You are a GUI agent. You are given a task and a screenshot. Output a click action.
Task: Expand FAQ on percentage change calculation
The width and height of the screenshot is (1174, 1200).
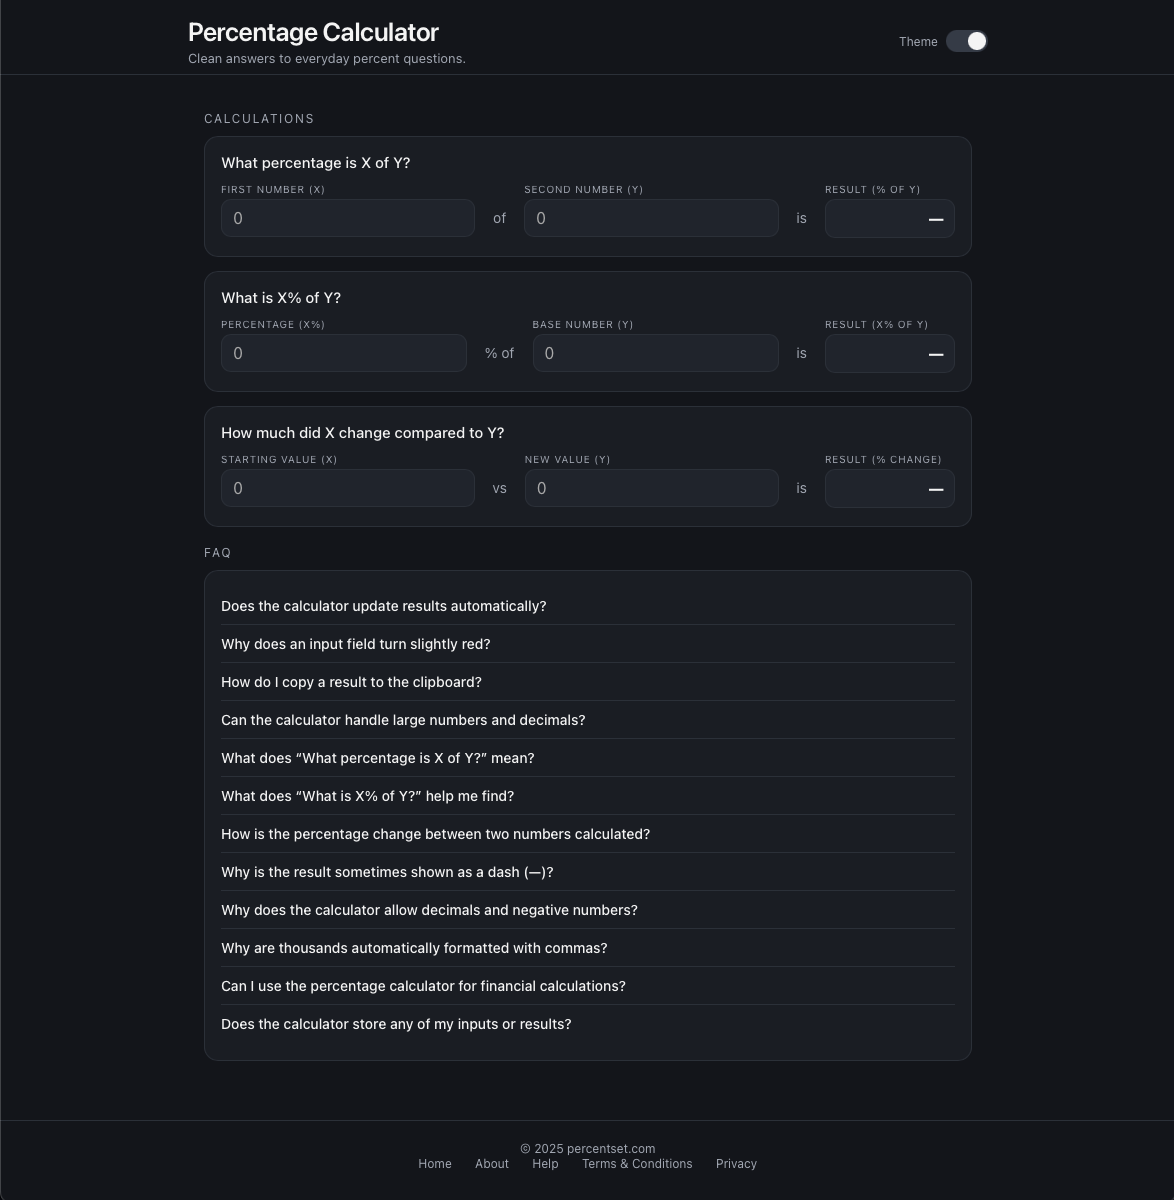[588, 834]
